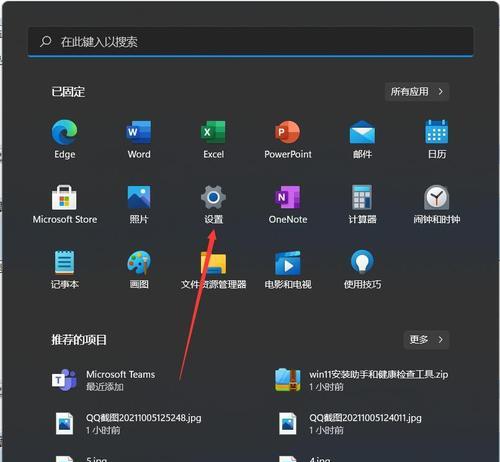
Task: Open Microsoft Store app
Action: [x=64, y=204]
